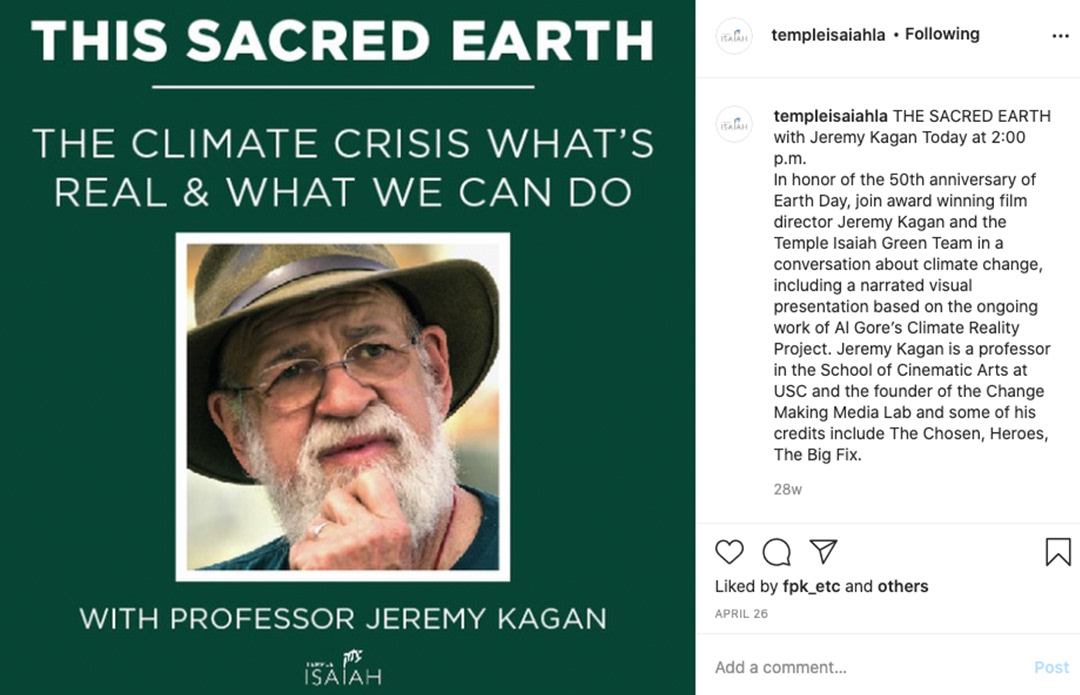Click the caption's Temple Isaiah avatar
This screenshot has width=1080, height=695.
[734, 125]
